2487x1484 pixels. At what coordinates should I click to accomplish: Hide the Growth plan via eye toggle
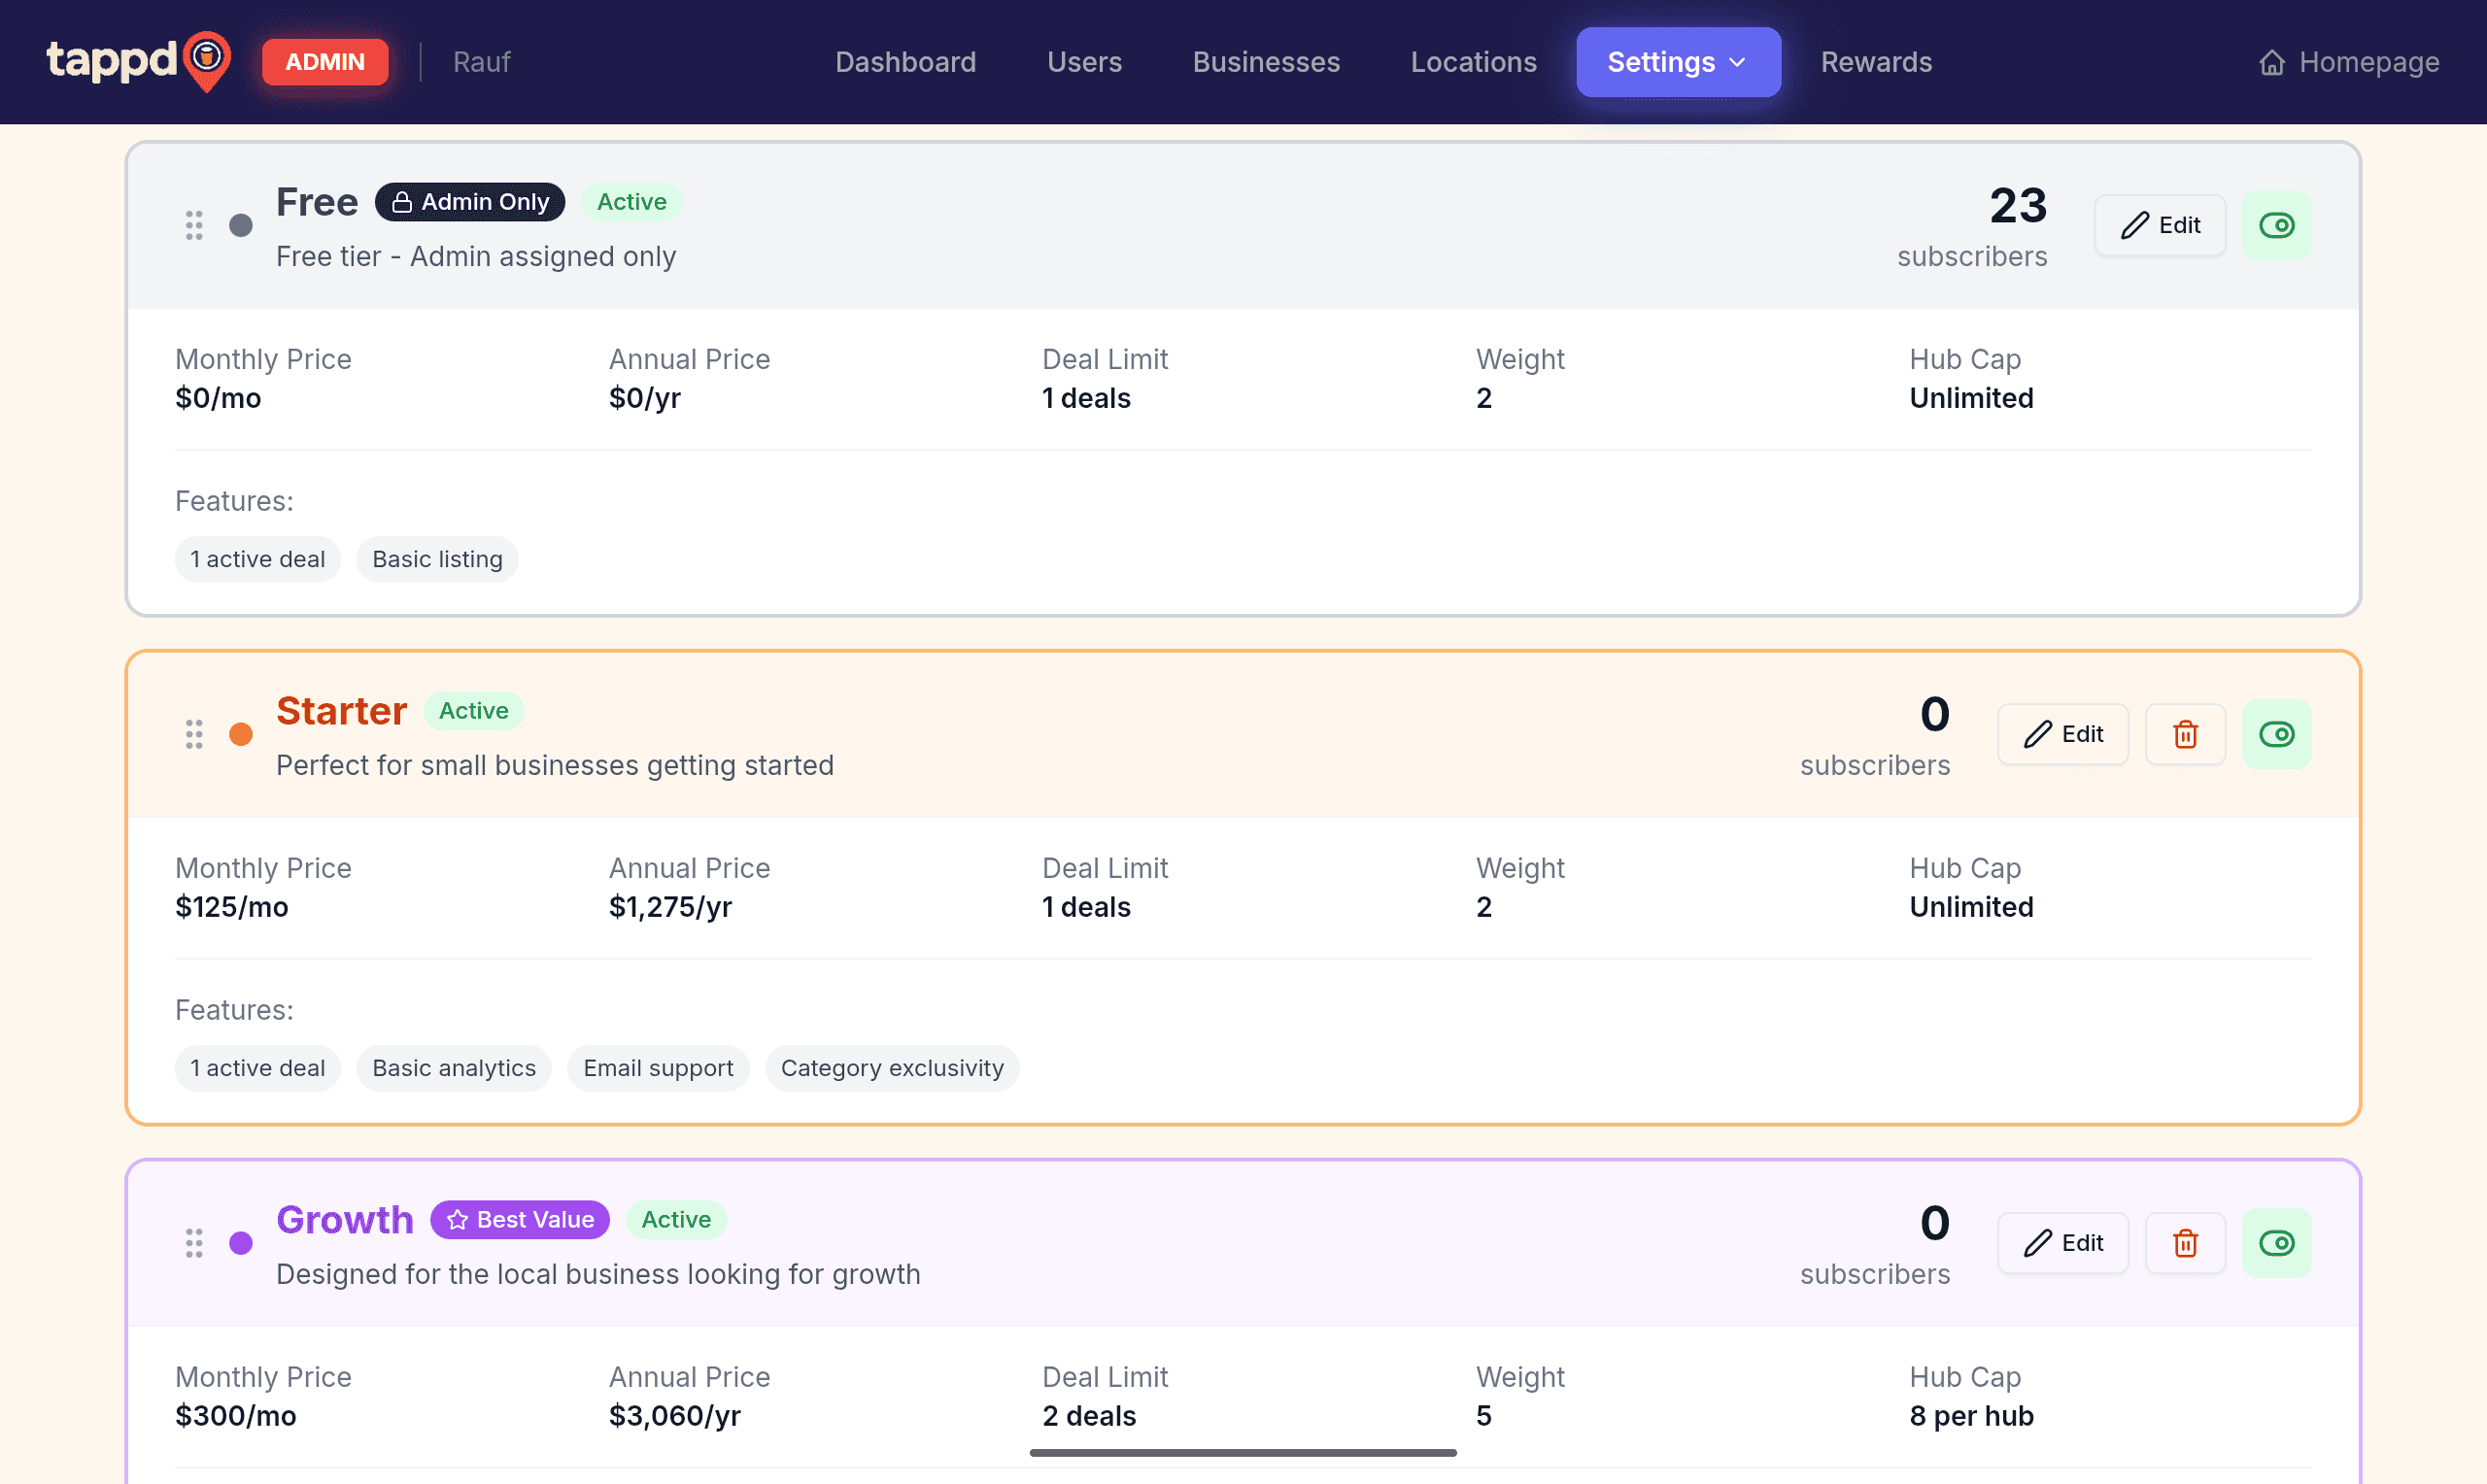pos(2276,1243)
